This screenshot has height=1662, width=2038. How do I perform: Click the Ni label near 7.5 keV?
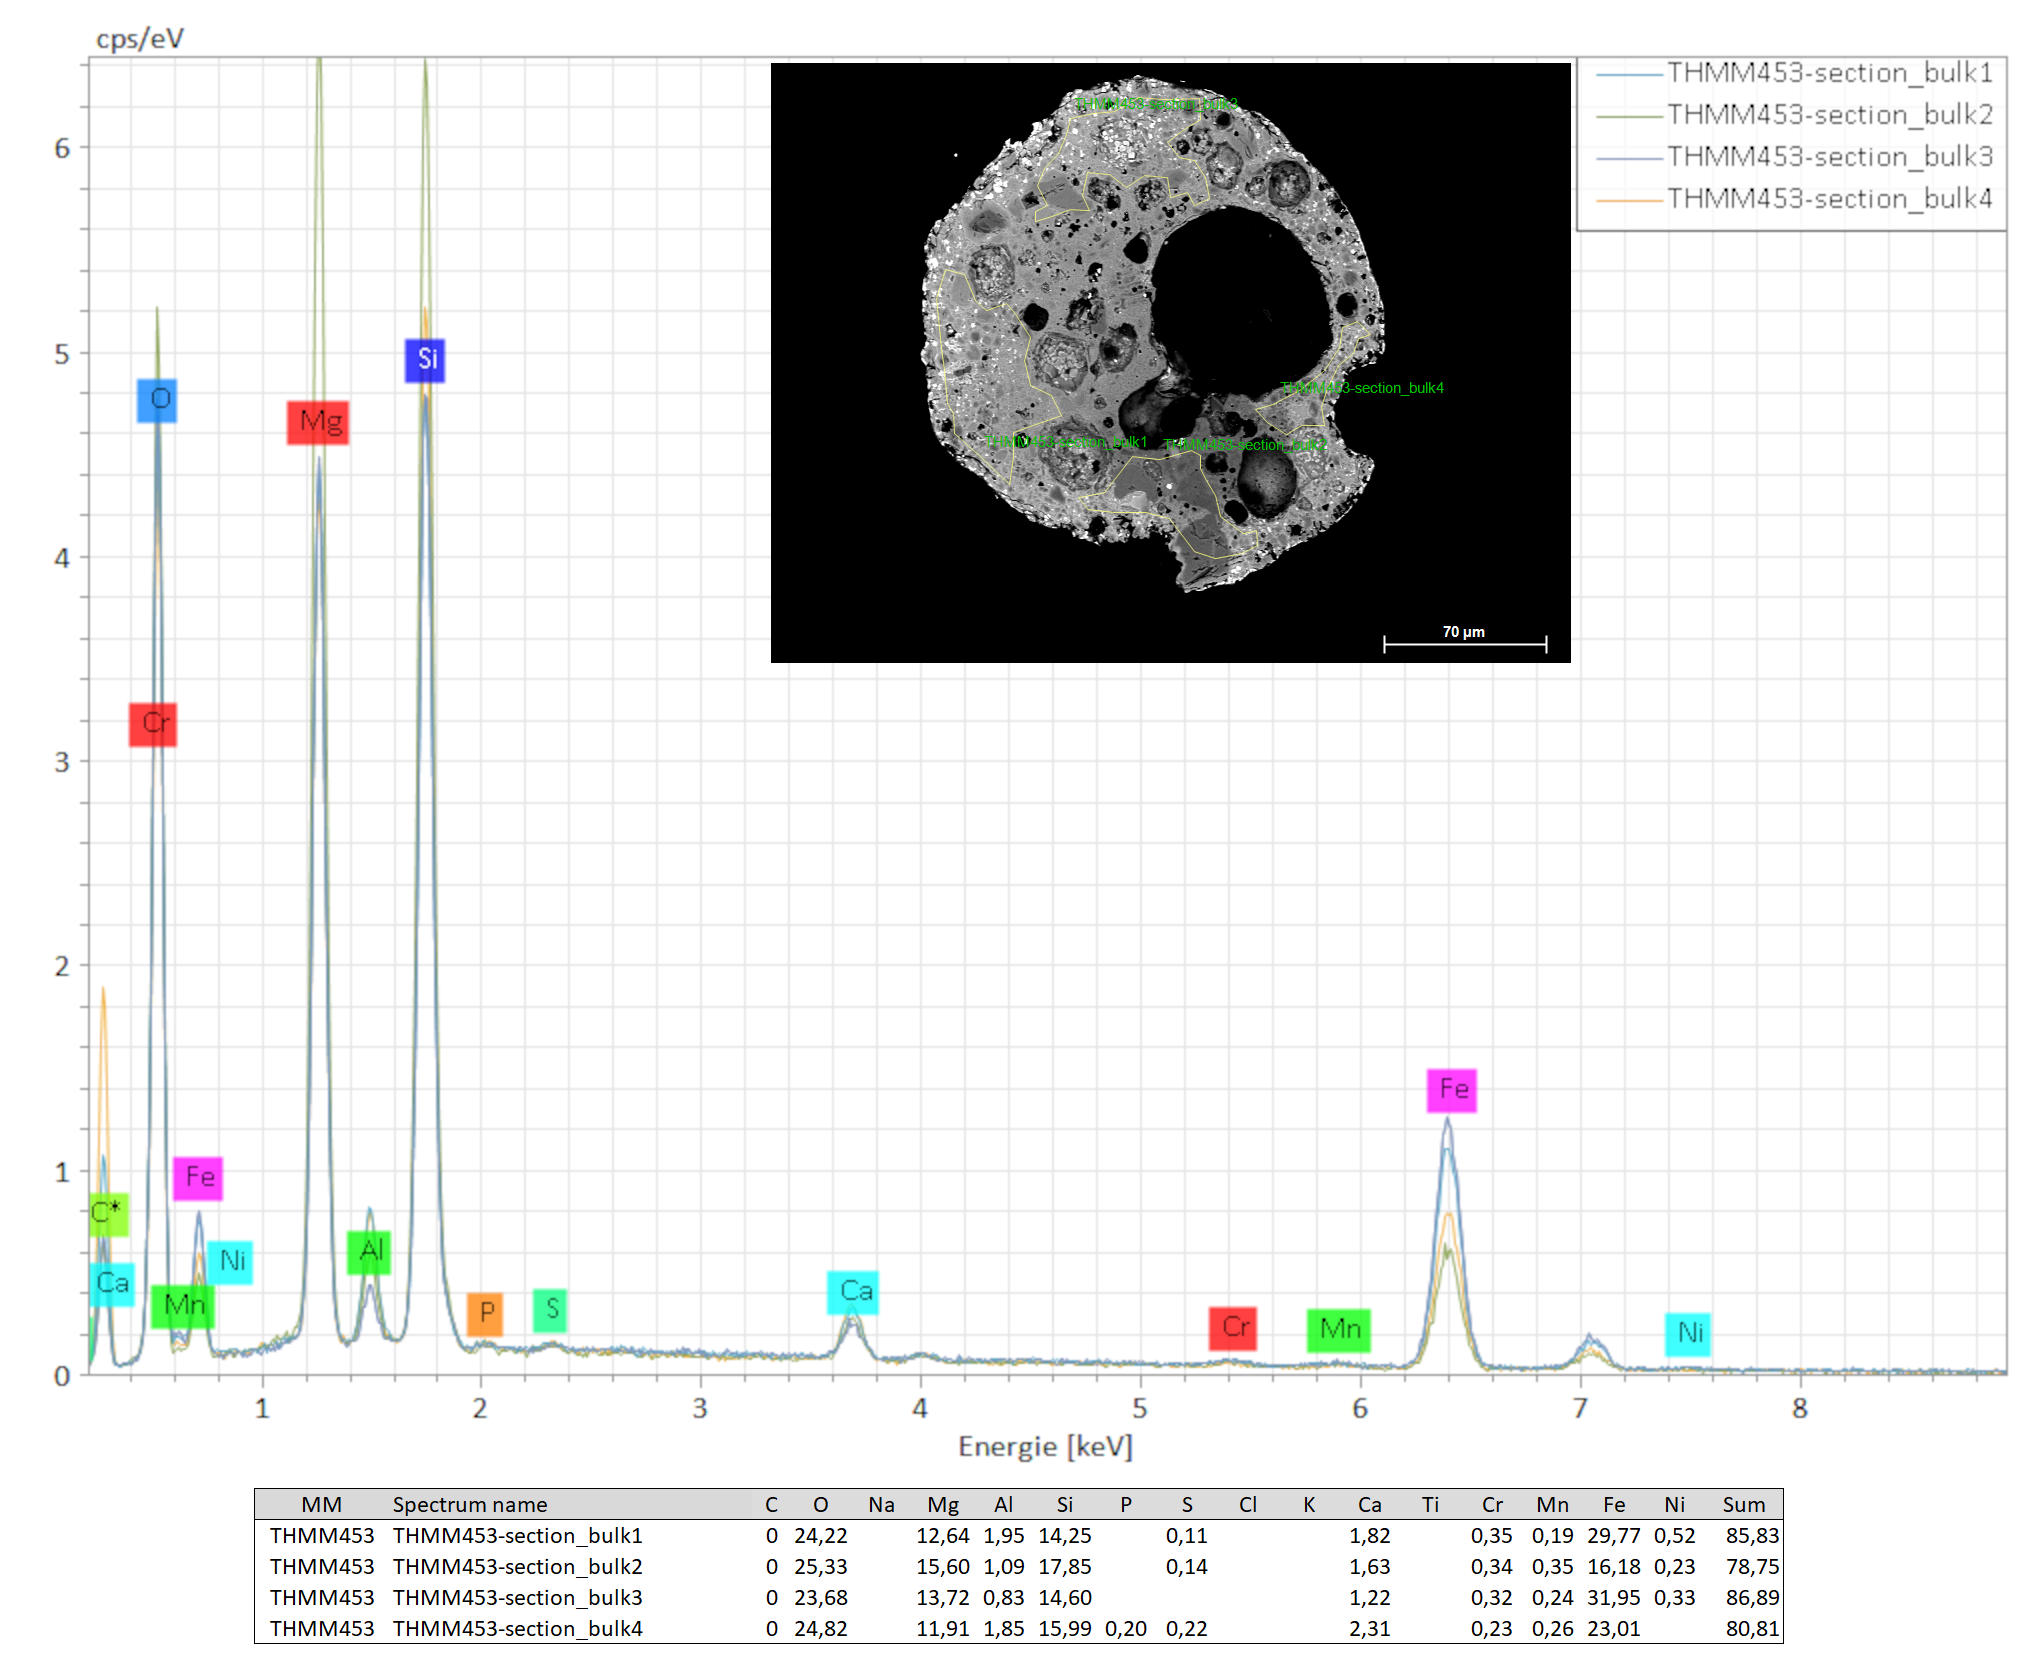1688,1334
